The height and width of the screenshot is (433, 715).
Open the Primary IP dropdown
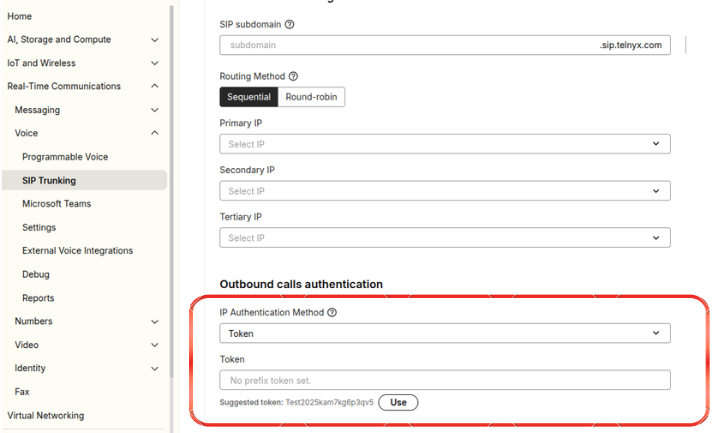(445, 144)
